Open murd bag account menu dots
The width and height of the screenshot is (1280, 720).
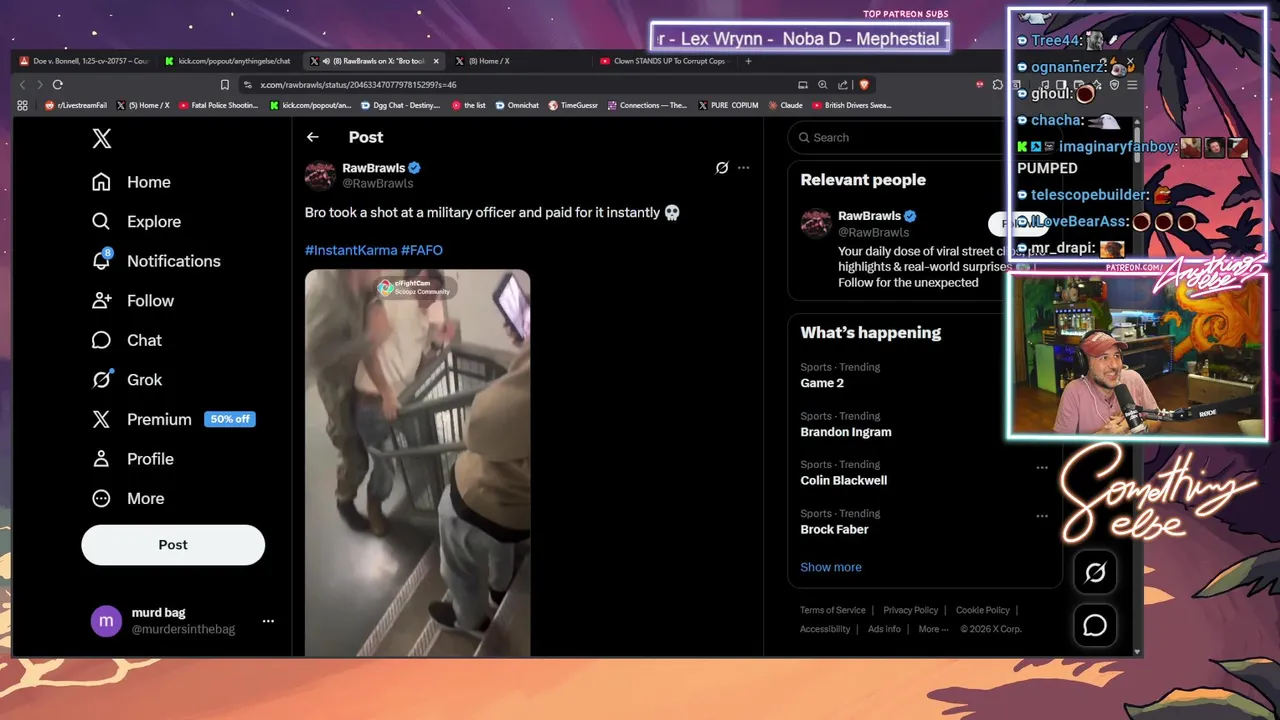[268, 621]
